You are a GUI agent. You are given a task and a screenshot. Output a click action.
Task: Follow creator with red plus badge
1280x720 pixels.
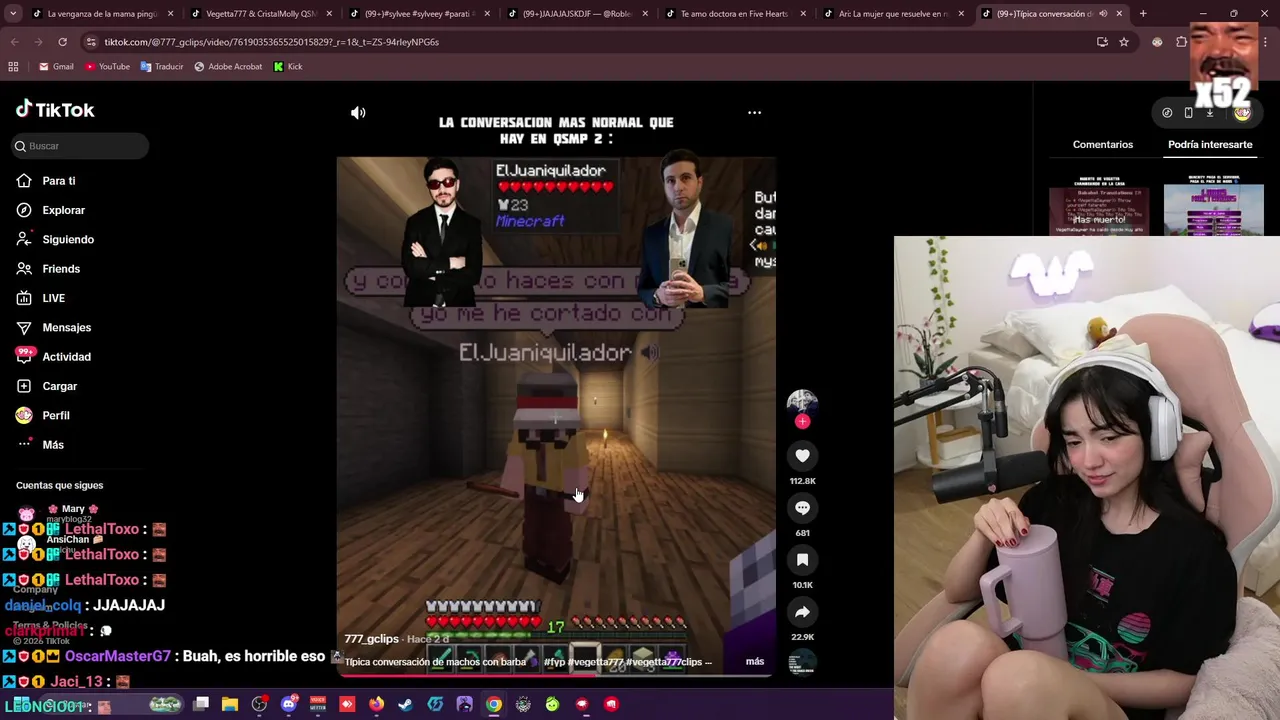802,422
